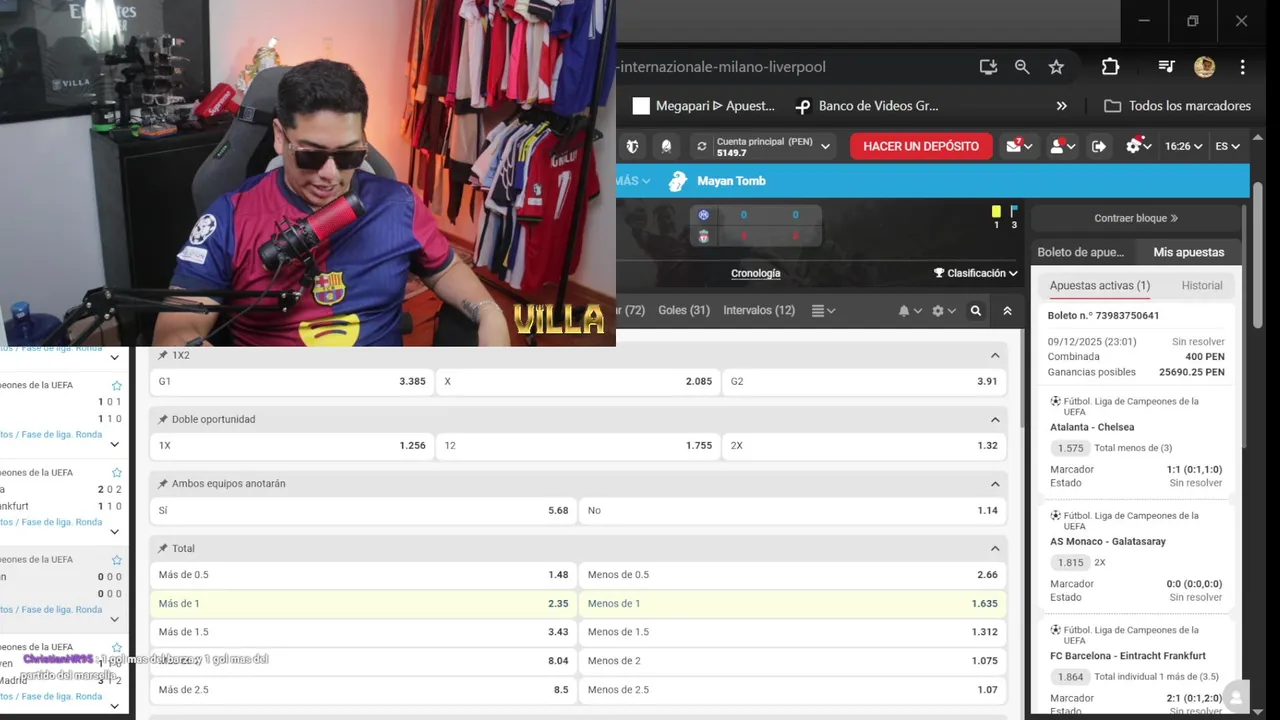Open the browser zoom magnifier icon
The height and width of the screenshot is (720, 1280).
coord(1022,67)
